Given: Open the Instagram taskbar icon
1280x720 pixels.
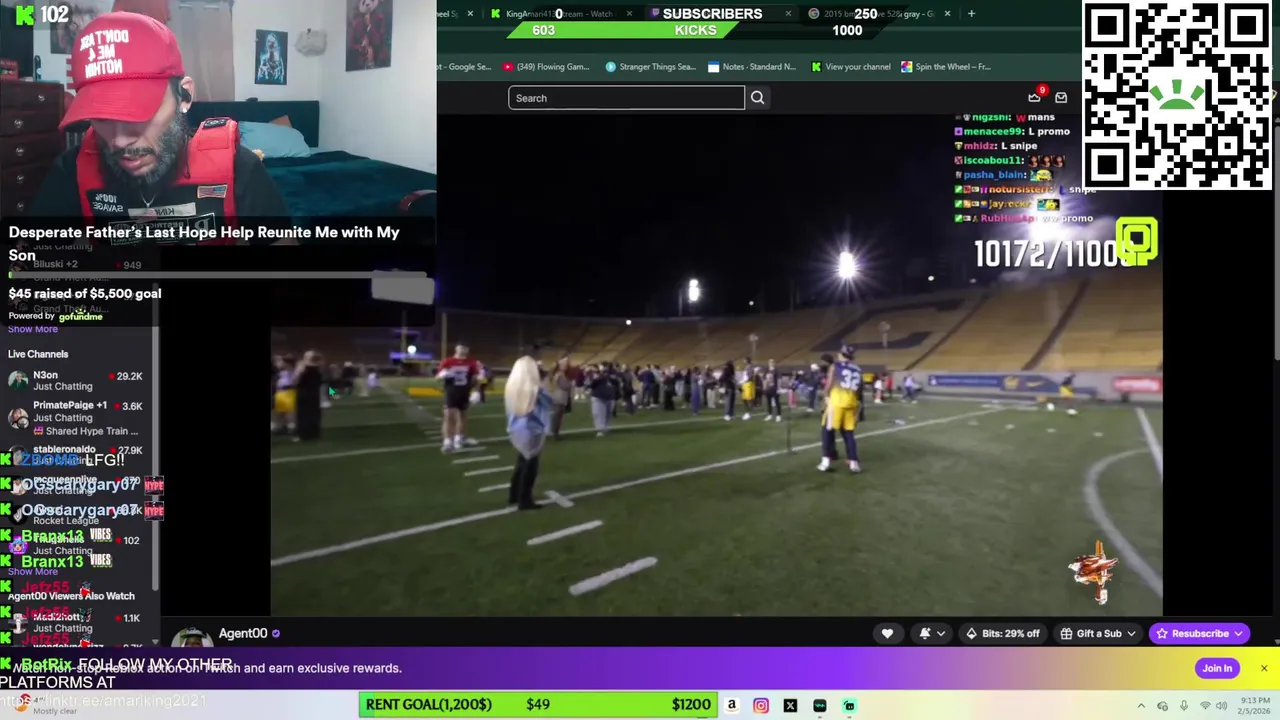Looking at the screenshot, I should pos(761,705).
